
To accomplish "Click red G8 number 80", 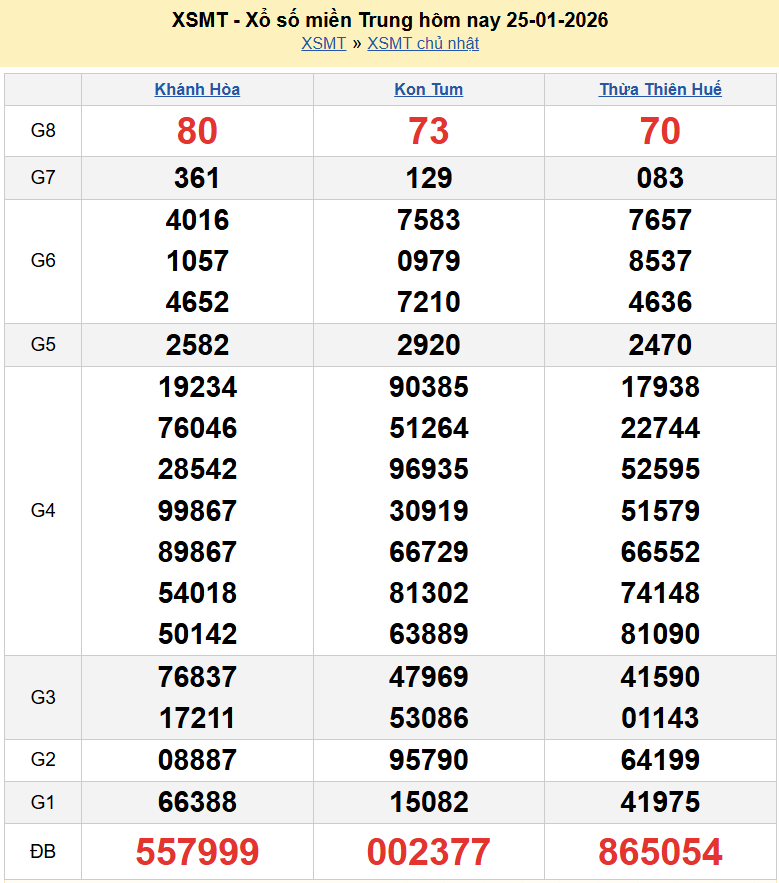I will (197, 131).
